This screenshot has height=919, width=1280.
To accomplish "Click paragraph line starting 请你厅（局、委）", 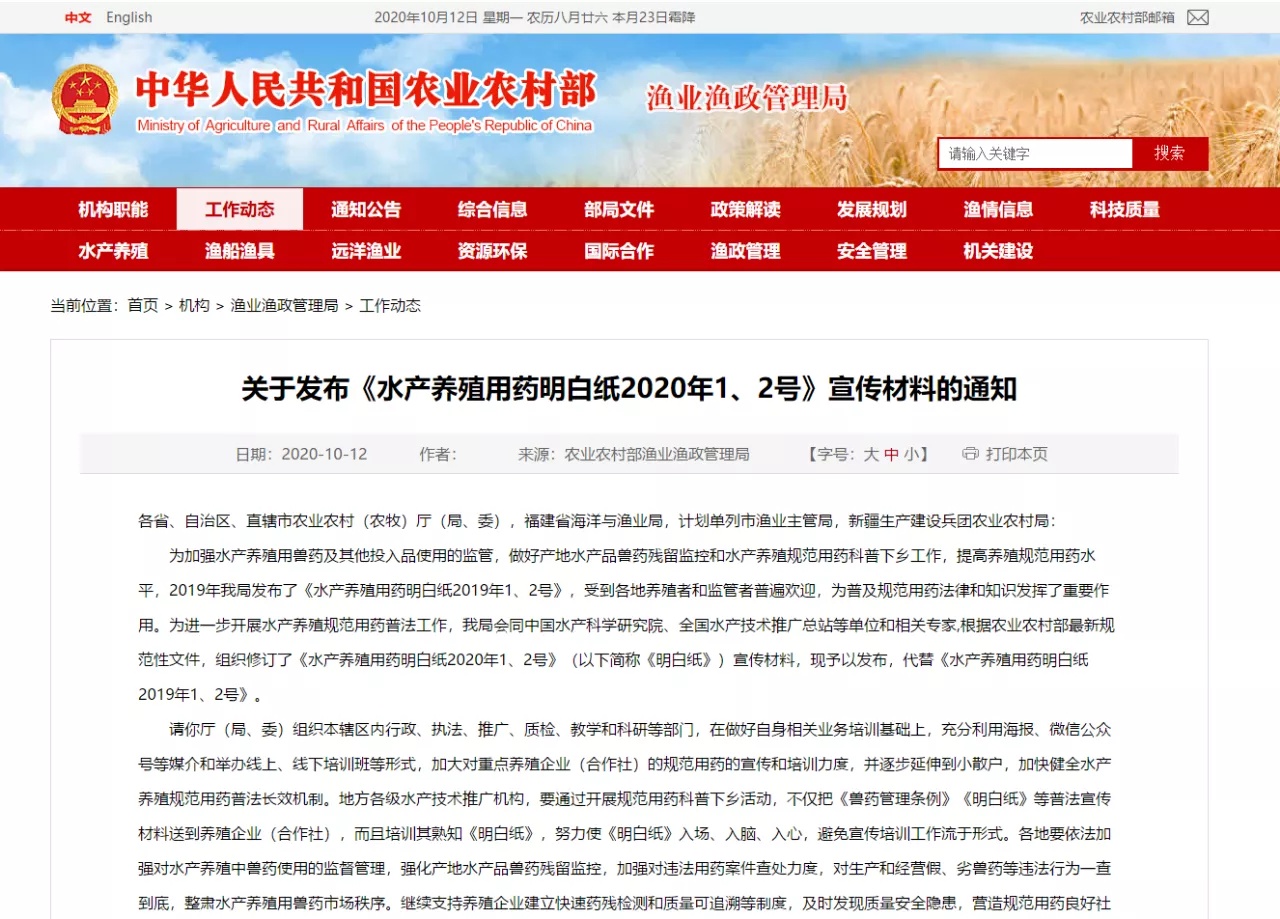I will 641,728.
